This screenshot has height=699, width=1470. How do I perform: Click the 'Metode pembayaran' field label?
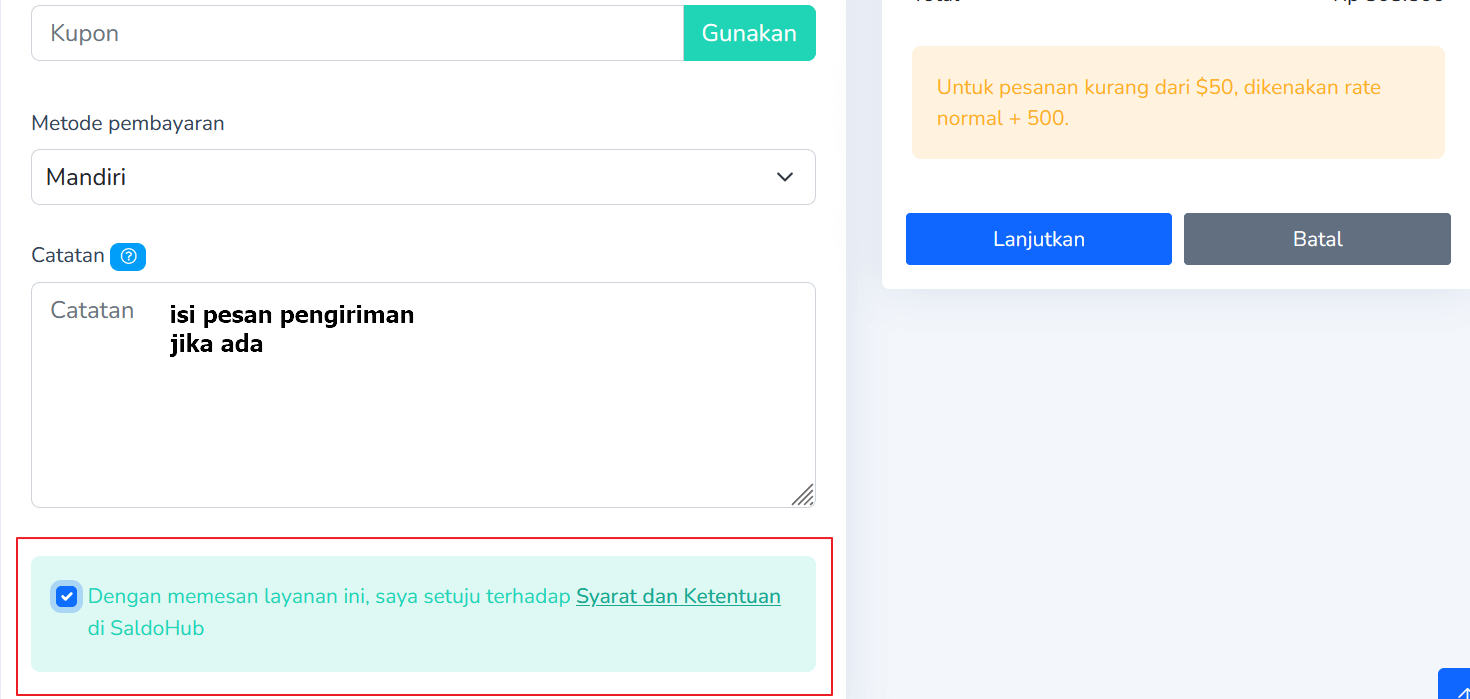128,123
